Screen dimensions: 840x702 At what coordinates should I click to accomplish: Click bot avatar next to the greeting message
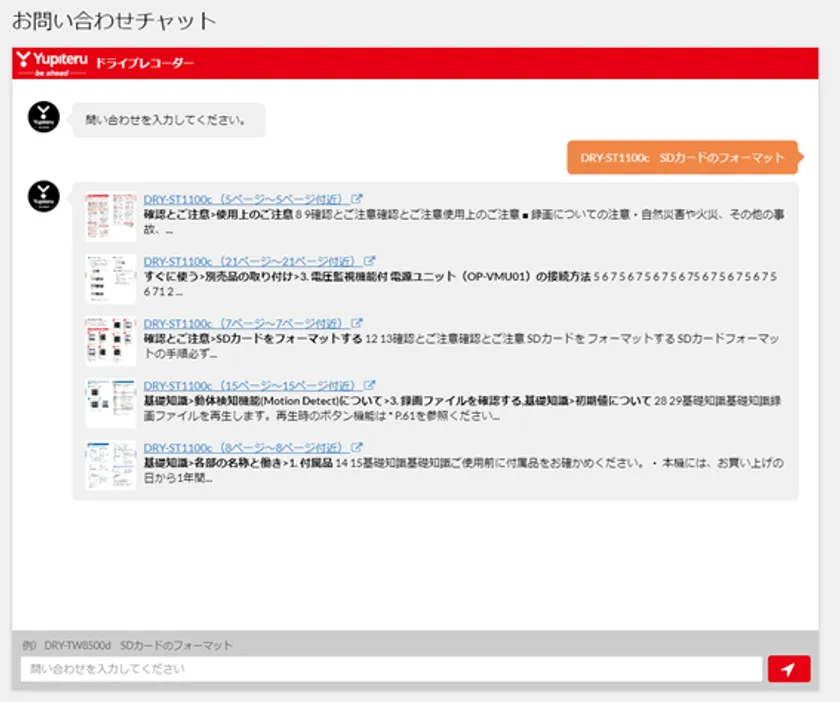pyautogui.click(x=43, y=118)
